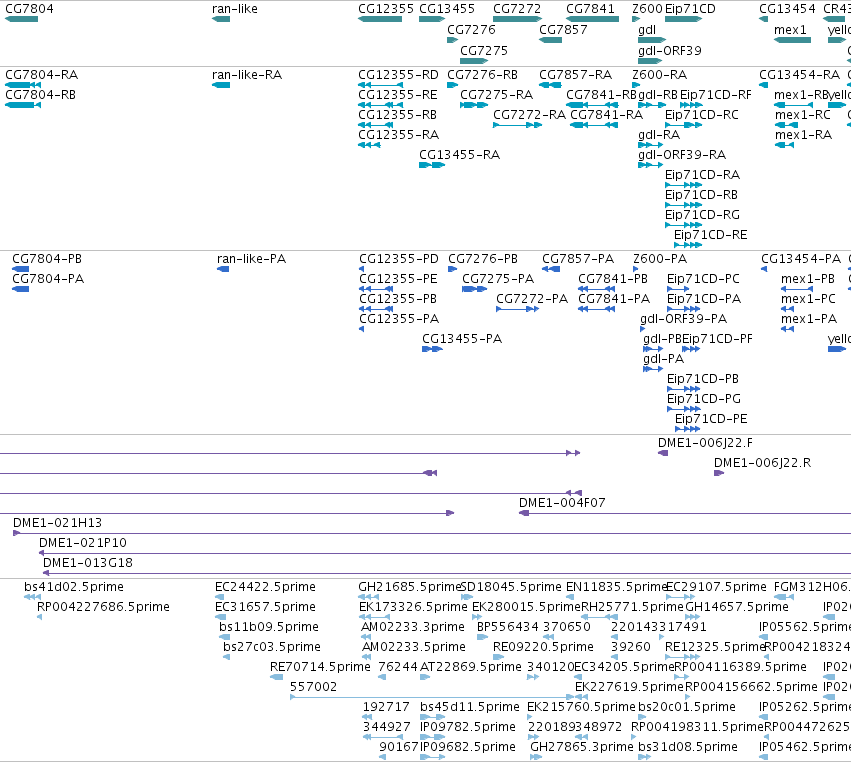This screenshot has height=762, width=851.
Task: Select the long 557002 EST span line
Action: pos(432,697)
